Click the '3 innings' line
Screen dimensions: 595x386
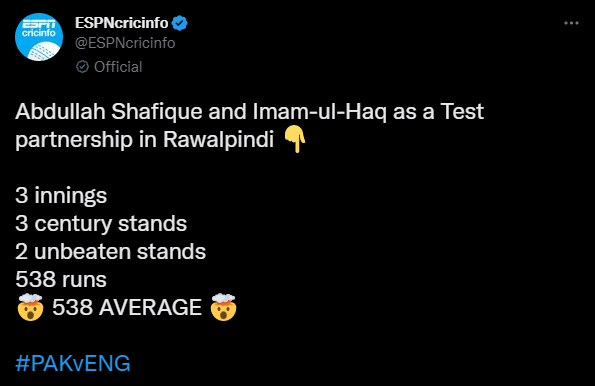(x=61, y=195)
